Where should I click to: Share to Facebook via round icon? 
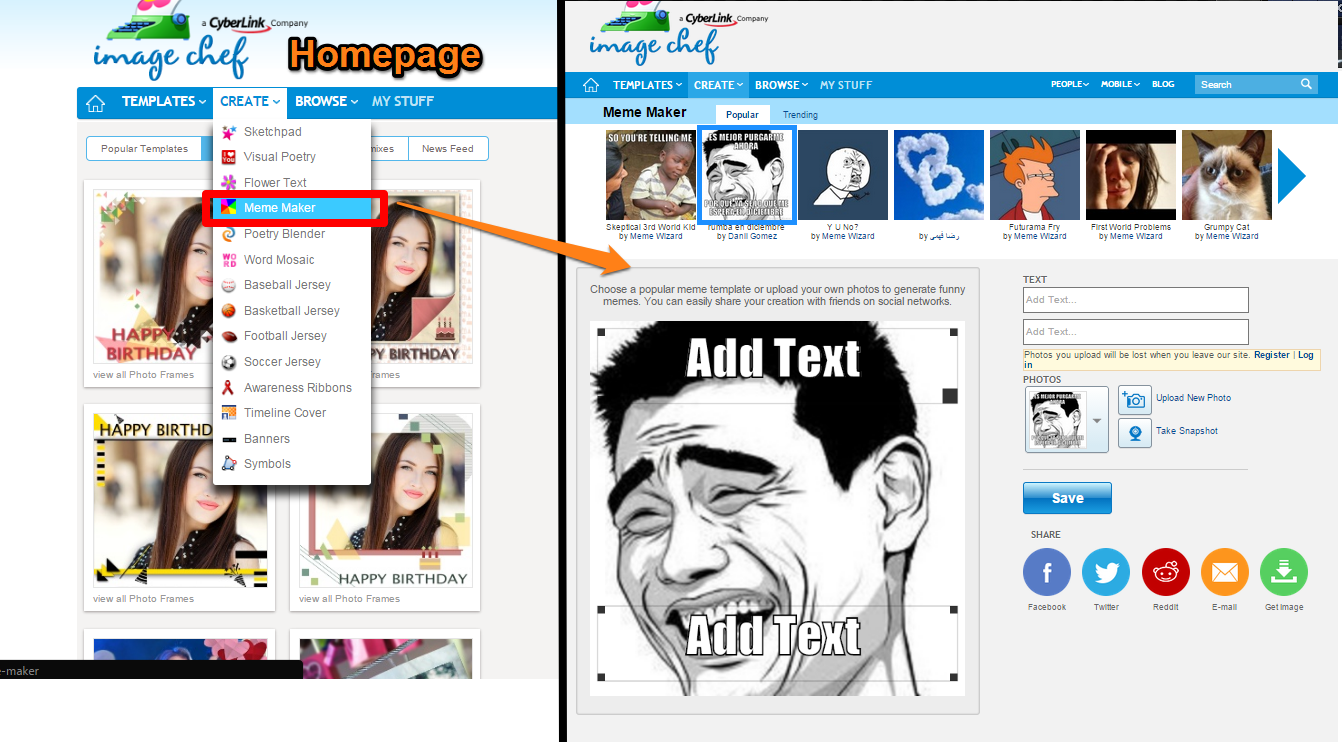1047,573
